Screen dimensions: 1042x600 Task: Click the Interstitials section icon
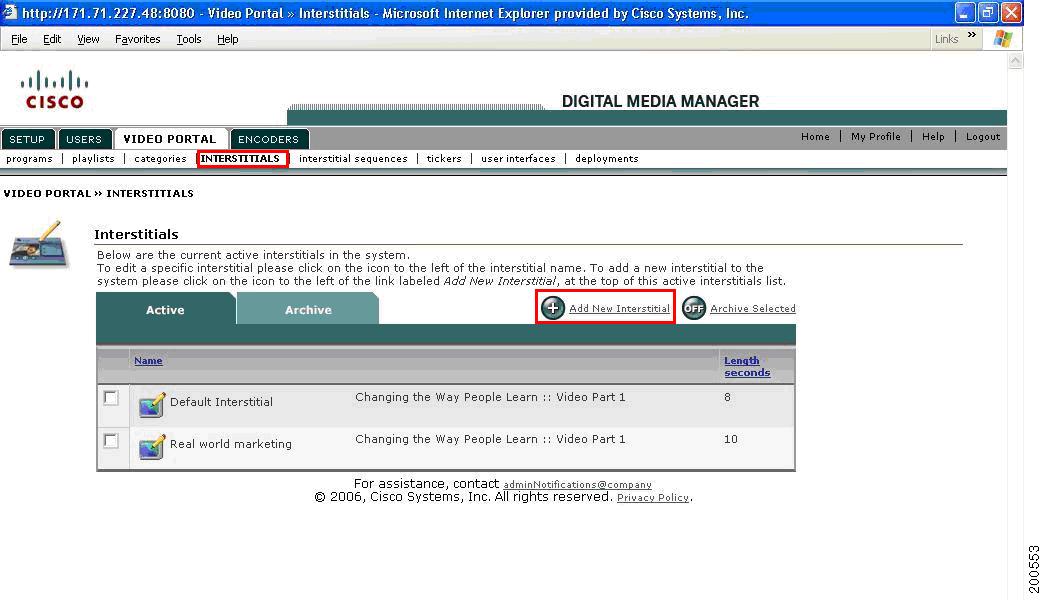[39, 245]
